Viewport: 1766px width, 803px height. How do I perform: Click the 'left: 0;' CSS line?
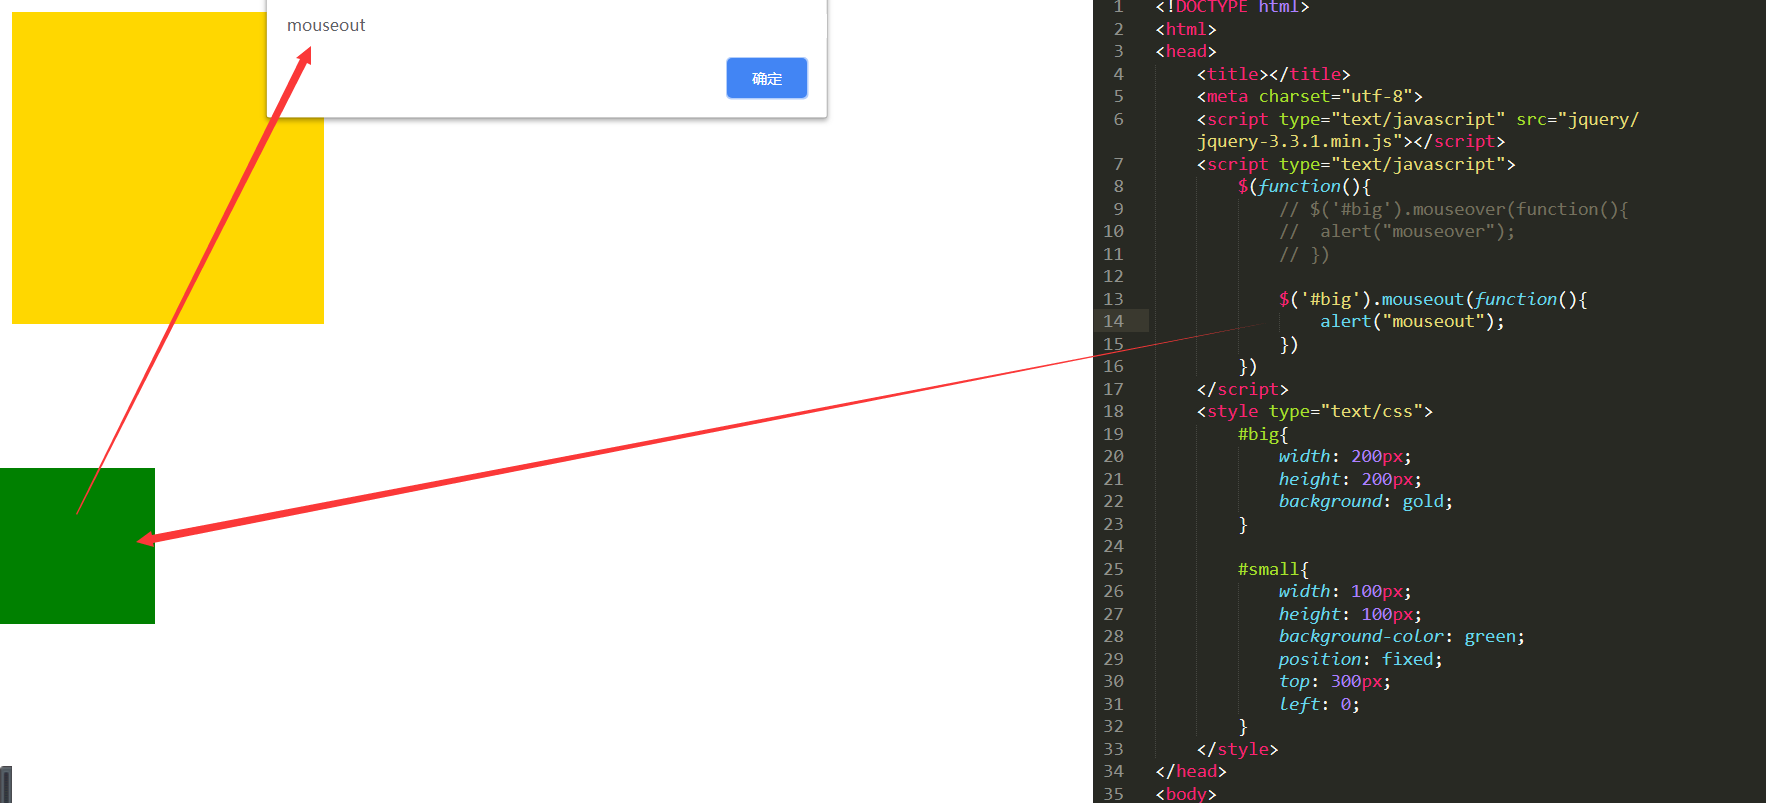(1319, 704)
